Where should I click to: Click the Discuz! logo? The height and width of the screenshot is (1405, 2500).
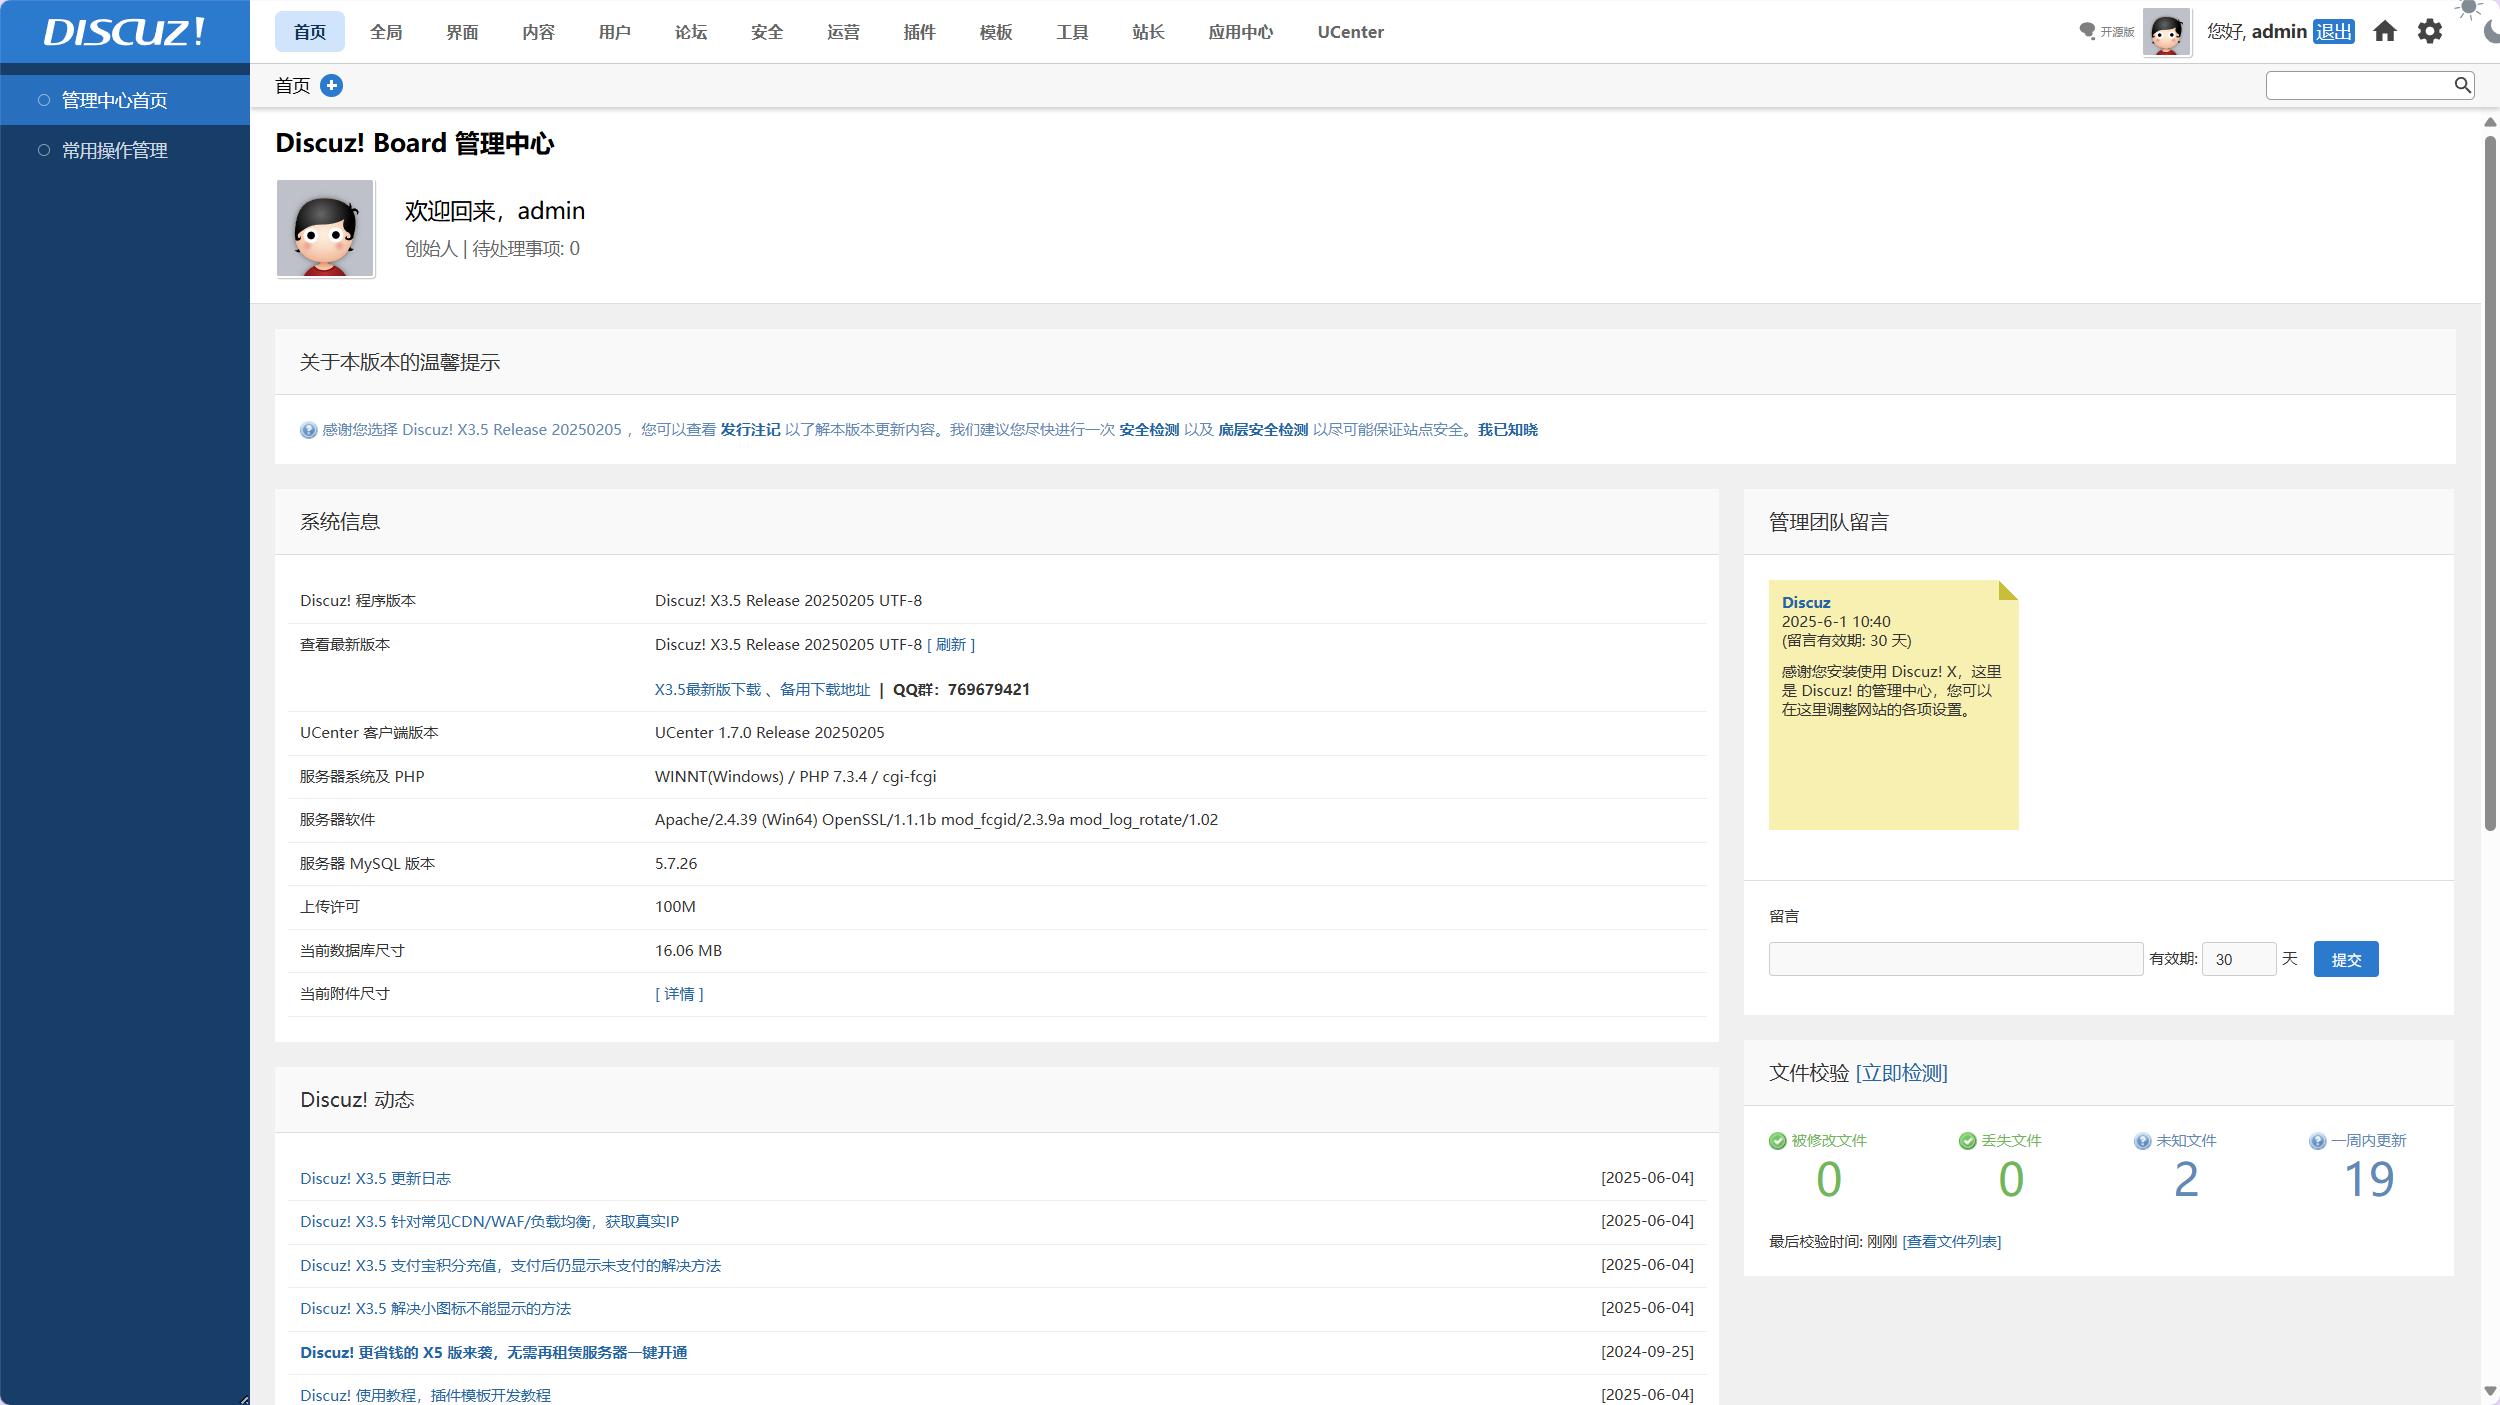(124, 32)
